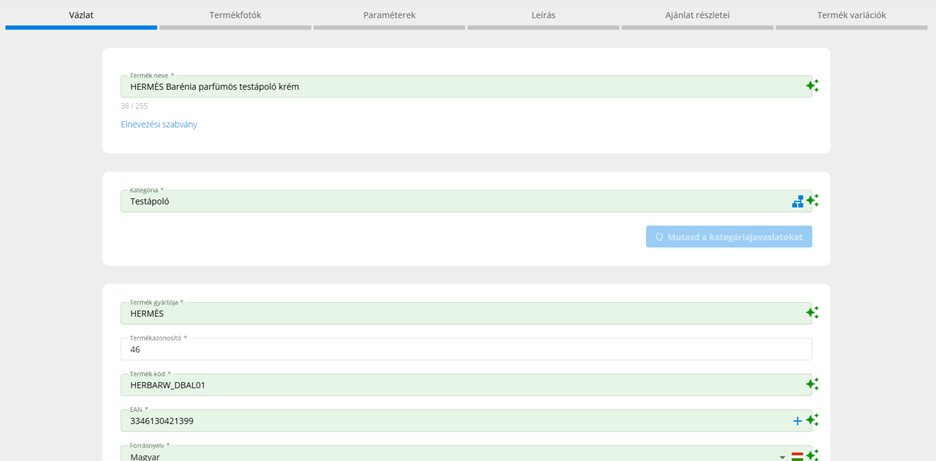Click into the Kategória field showing Testápoló

click(x=466, y=201)
